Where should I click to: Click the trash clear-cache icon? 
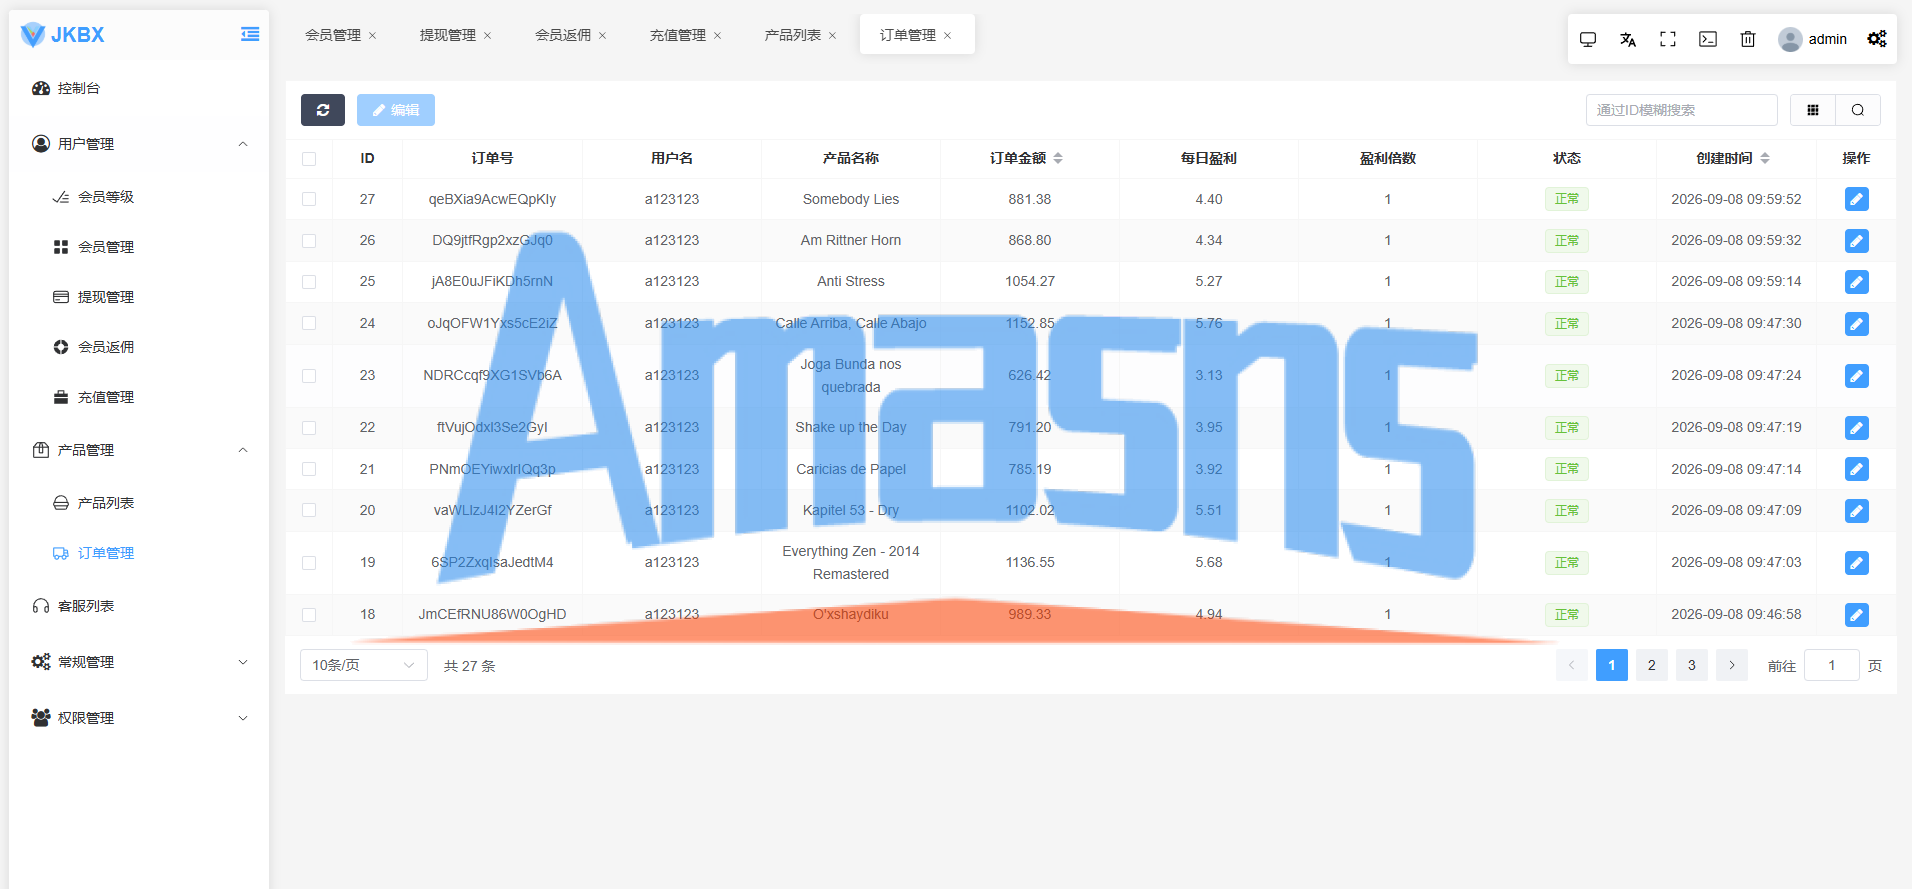(1748, 39)
